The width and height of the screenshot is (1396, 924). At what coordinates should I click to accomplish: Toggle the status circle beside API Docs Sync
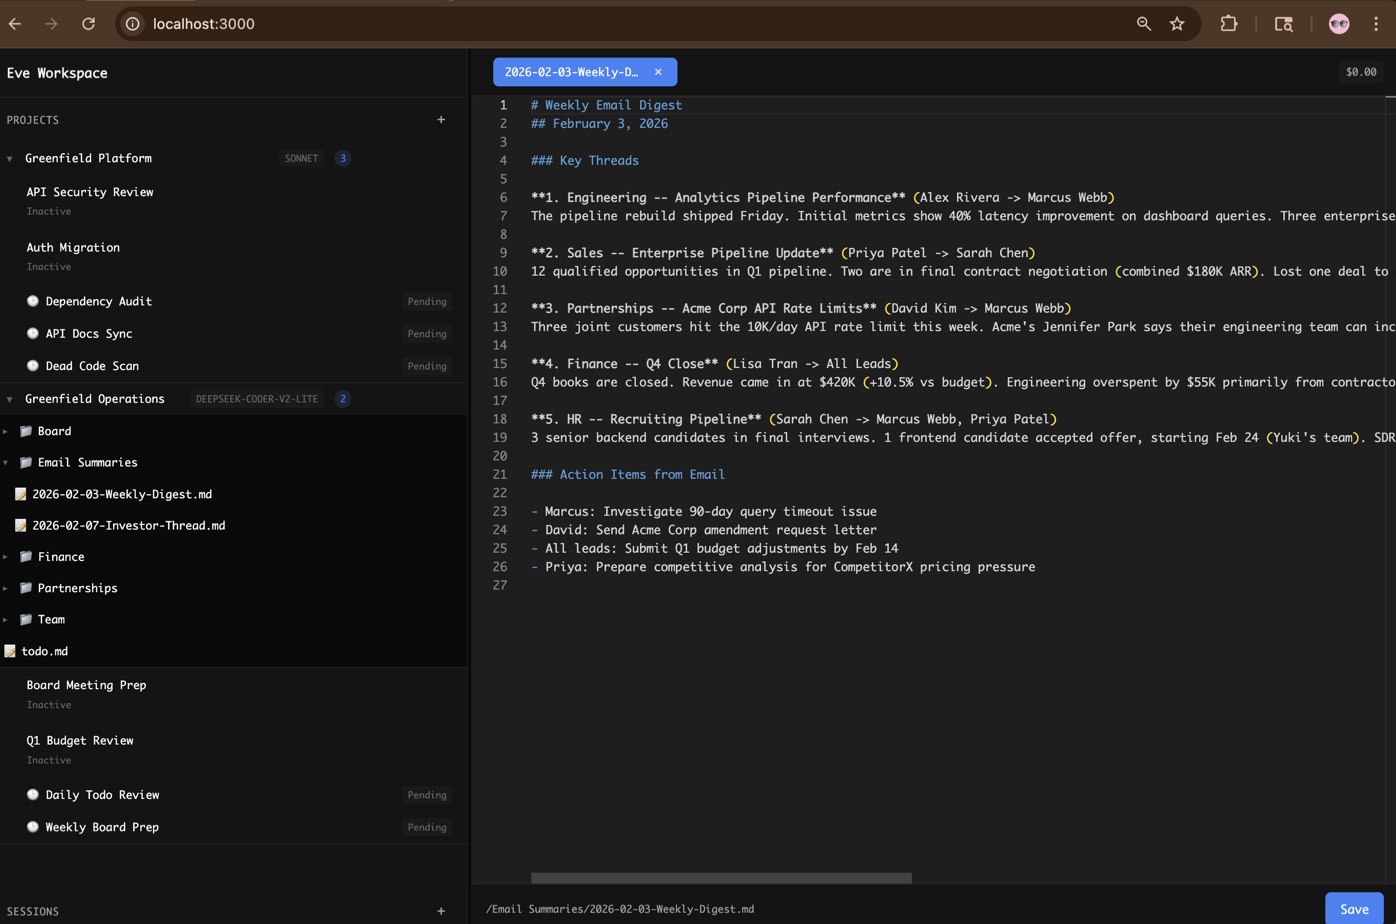pos(33,333)
